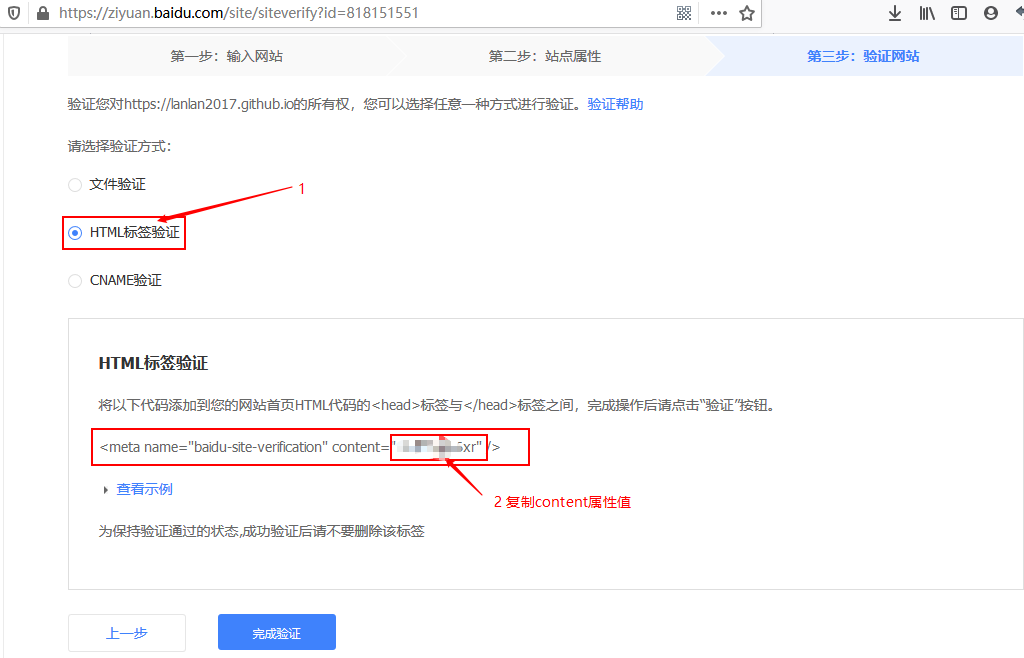Open the Firefox account avatar icon
The height and width of the screenshot is (658, 1024).
coord(991,13)
